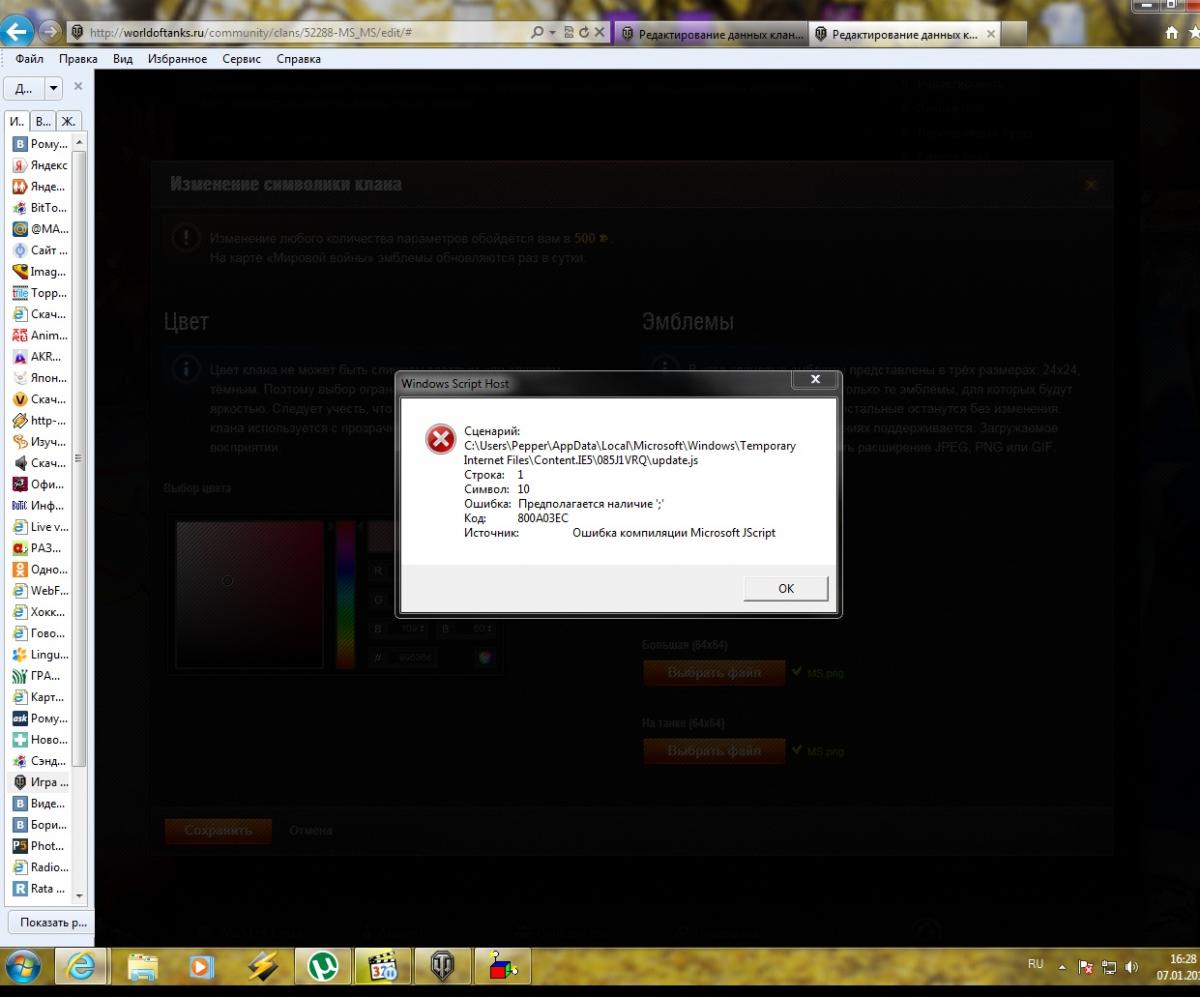
Task: Open the 'BitTo...' favorite
Action: coord(41,208)
